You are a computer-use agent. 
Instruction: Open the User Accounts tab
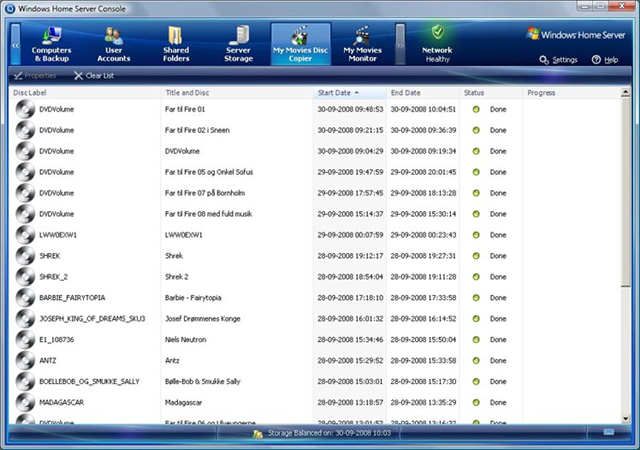point(113,45)
